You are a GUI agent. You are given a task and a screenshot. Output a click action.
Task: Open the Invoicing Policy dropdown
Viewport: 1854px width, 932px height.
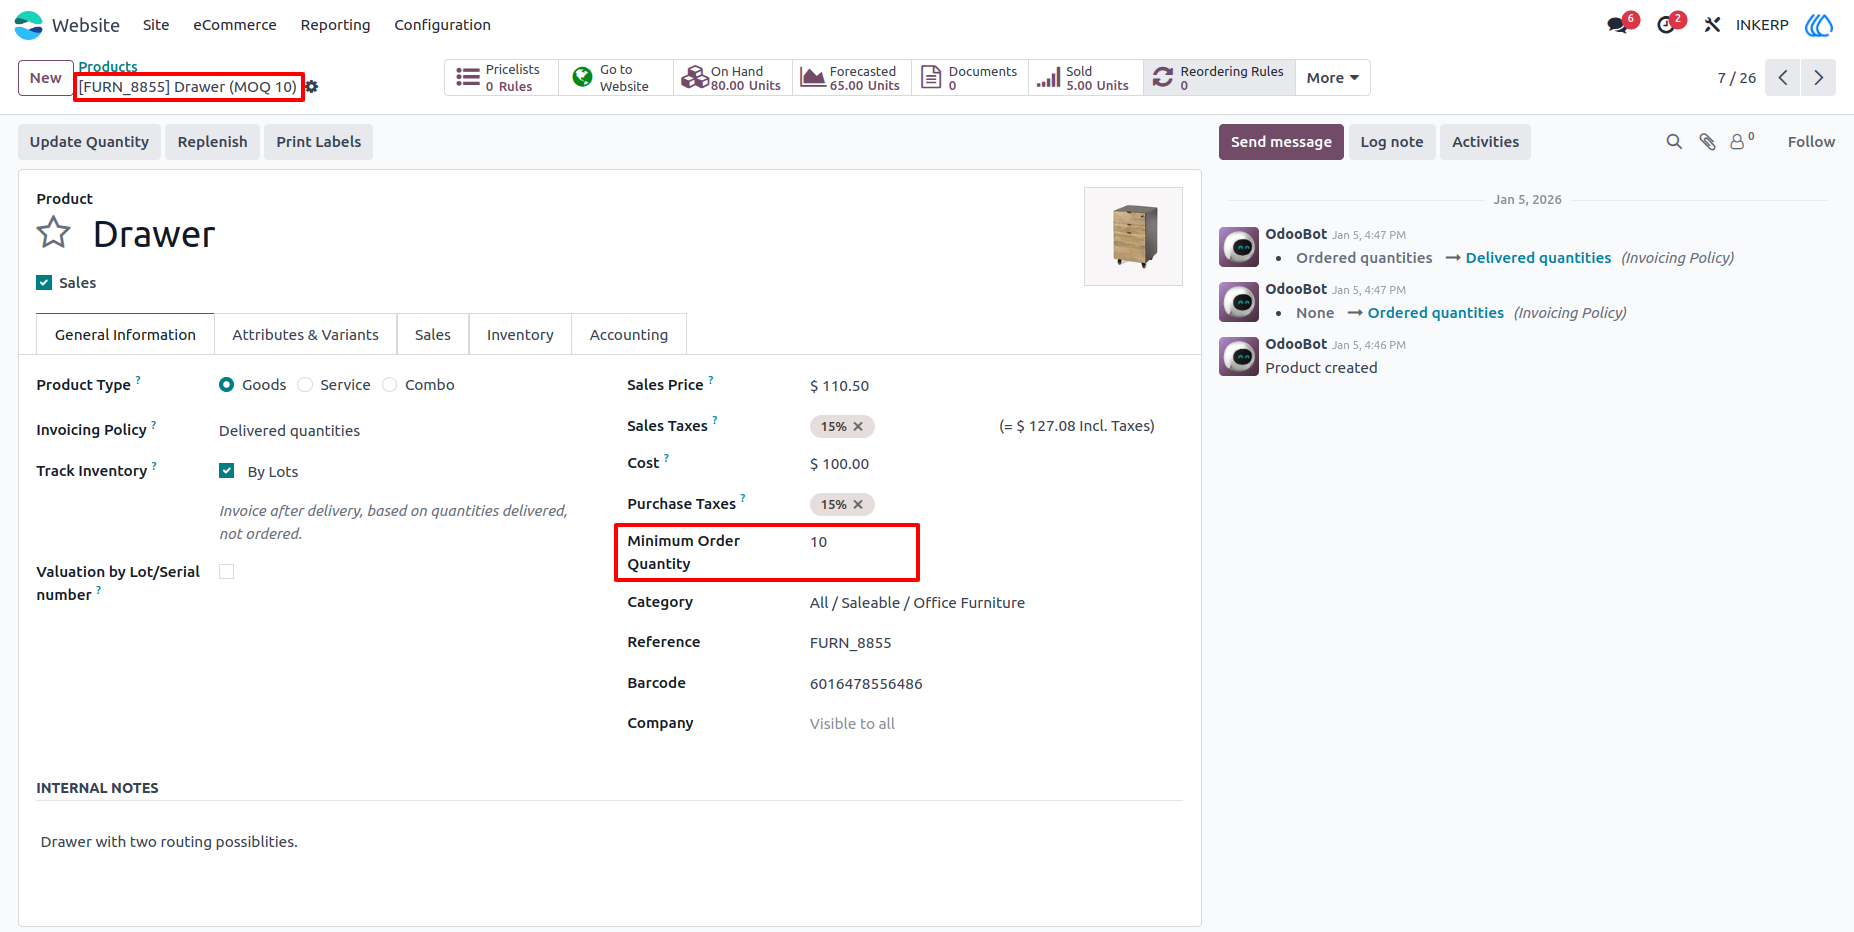400,431
